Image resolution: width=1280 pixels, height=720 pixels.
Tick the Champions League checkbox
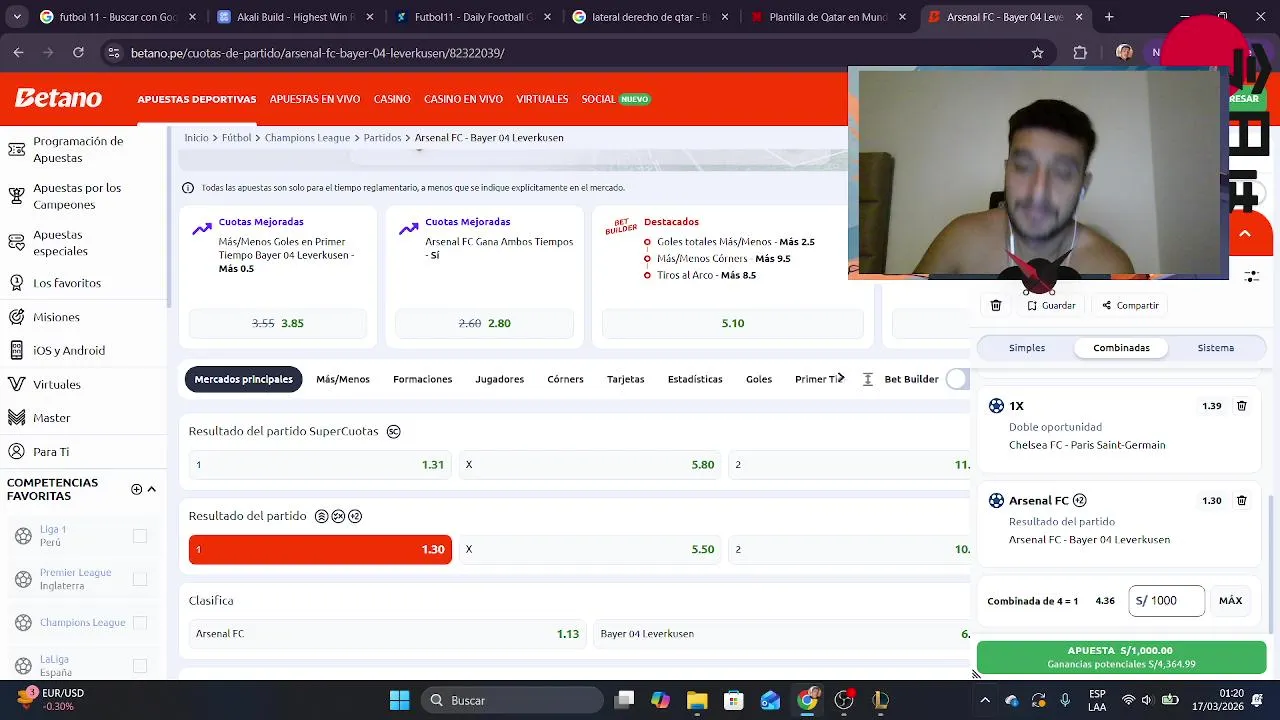pos(140,622)
